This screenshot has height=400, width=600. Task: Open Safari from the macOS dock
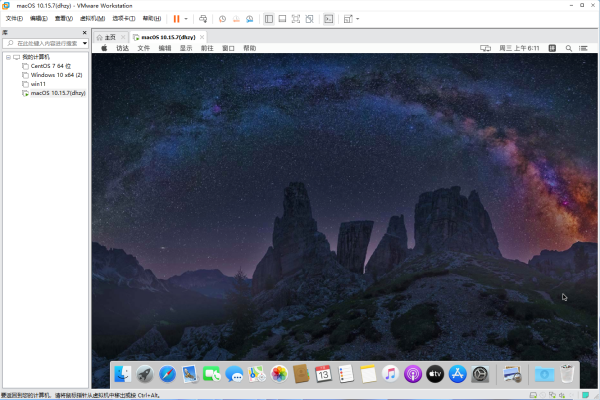coord(167,374)
